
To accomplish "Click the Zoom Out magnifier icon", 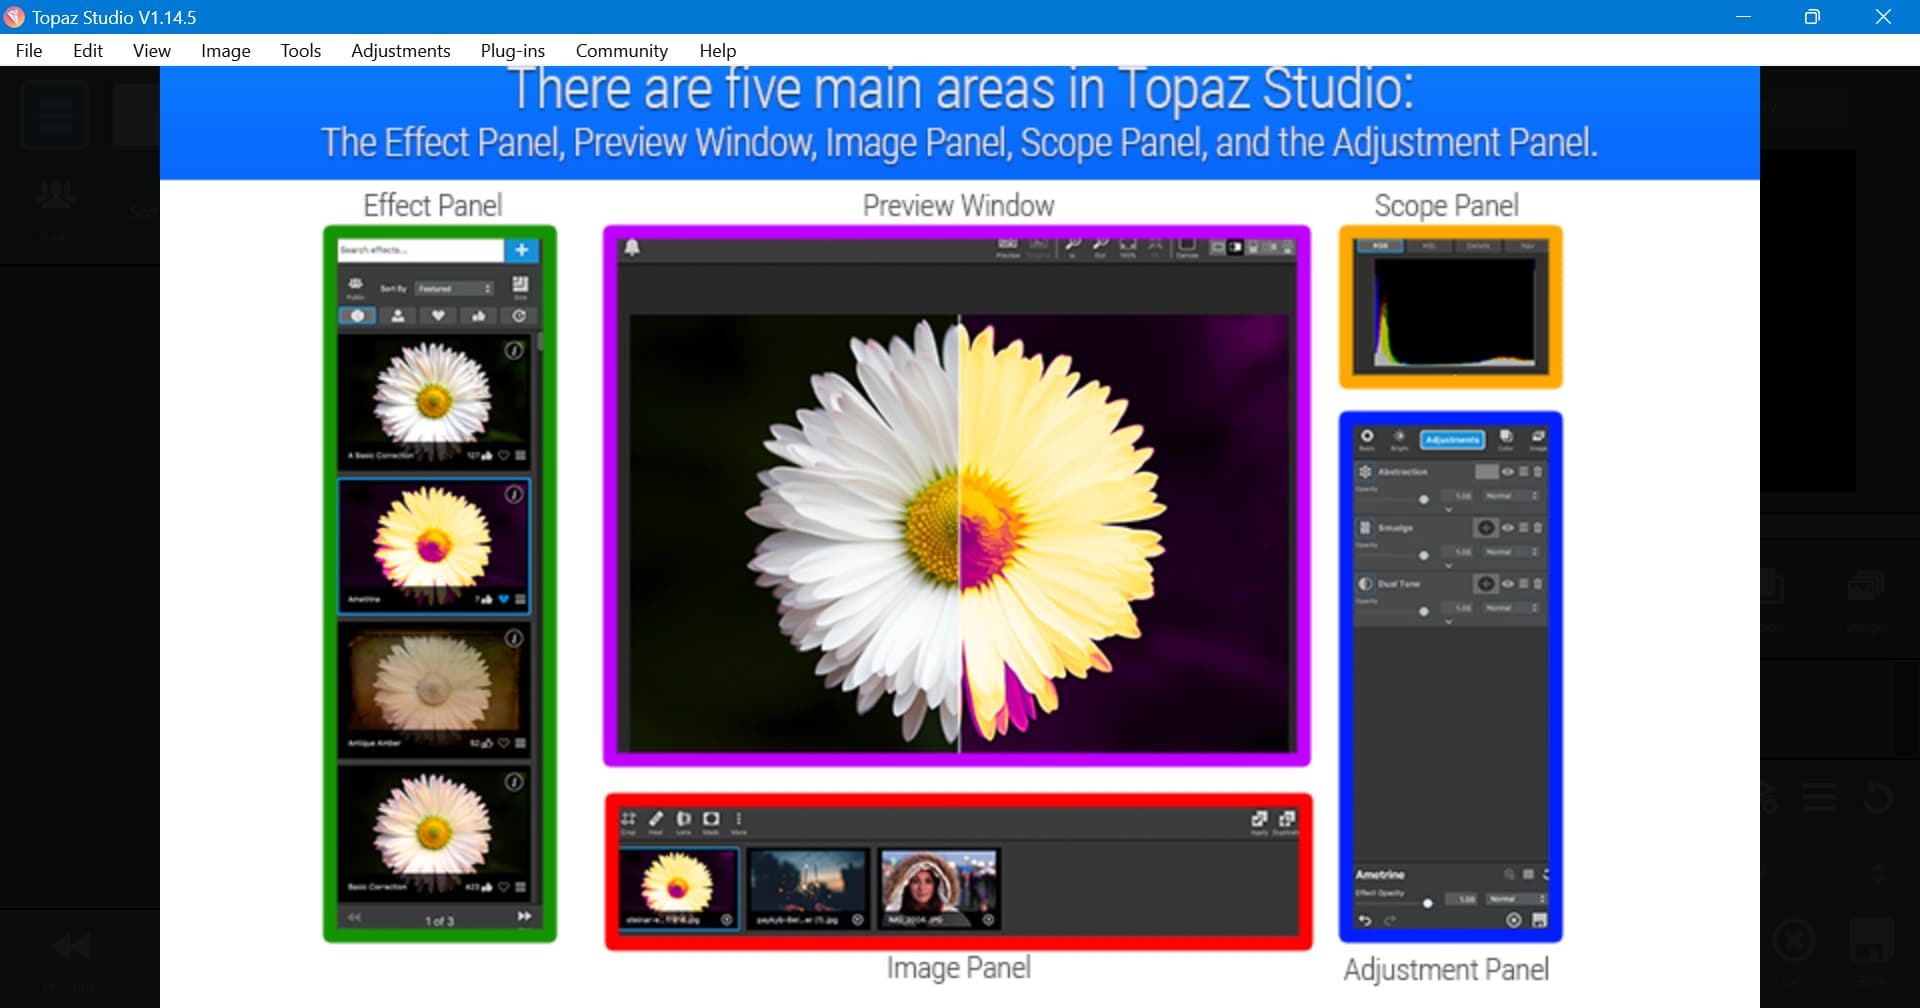I will pos(1100,246).
